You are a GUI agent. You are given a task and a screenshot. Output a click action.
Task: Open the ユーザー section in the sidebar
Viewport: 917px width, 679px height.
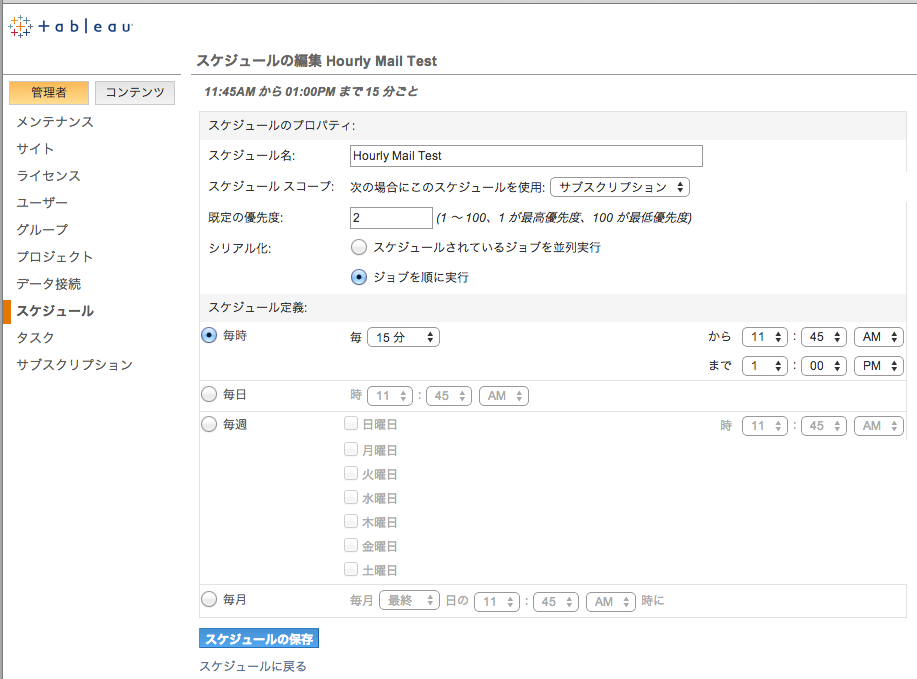tap(41, 200)
